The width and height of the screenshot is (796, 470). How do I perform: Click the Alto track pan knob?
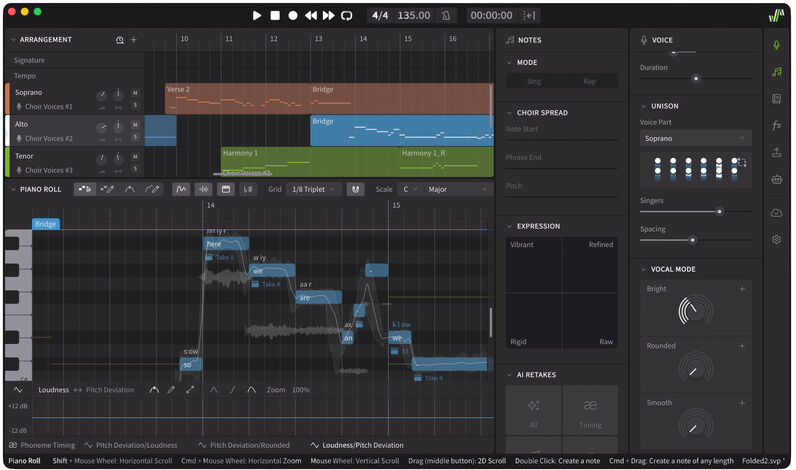click(x=118, y=126)
